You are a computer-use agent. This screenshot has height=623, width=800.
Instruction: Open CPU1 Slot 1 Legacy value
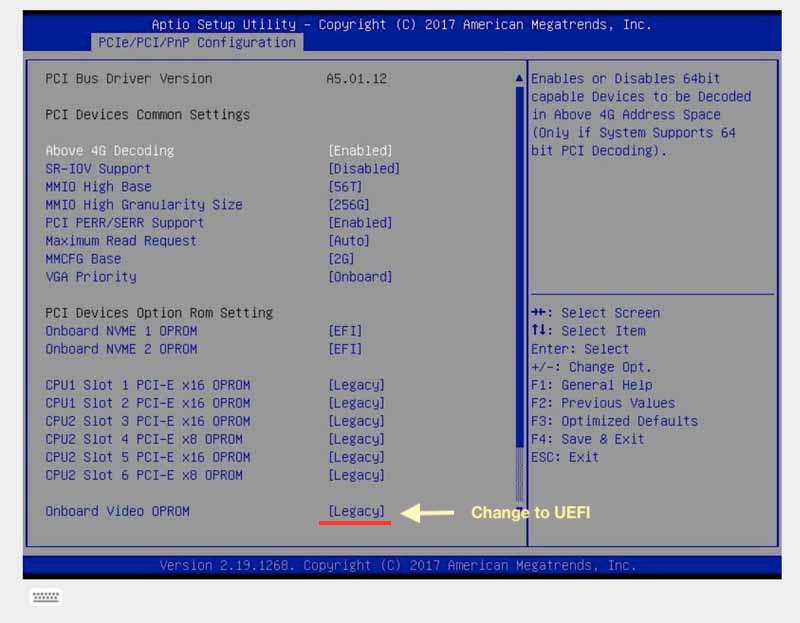click(356, 385)
